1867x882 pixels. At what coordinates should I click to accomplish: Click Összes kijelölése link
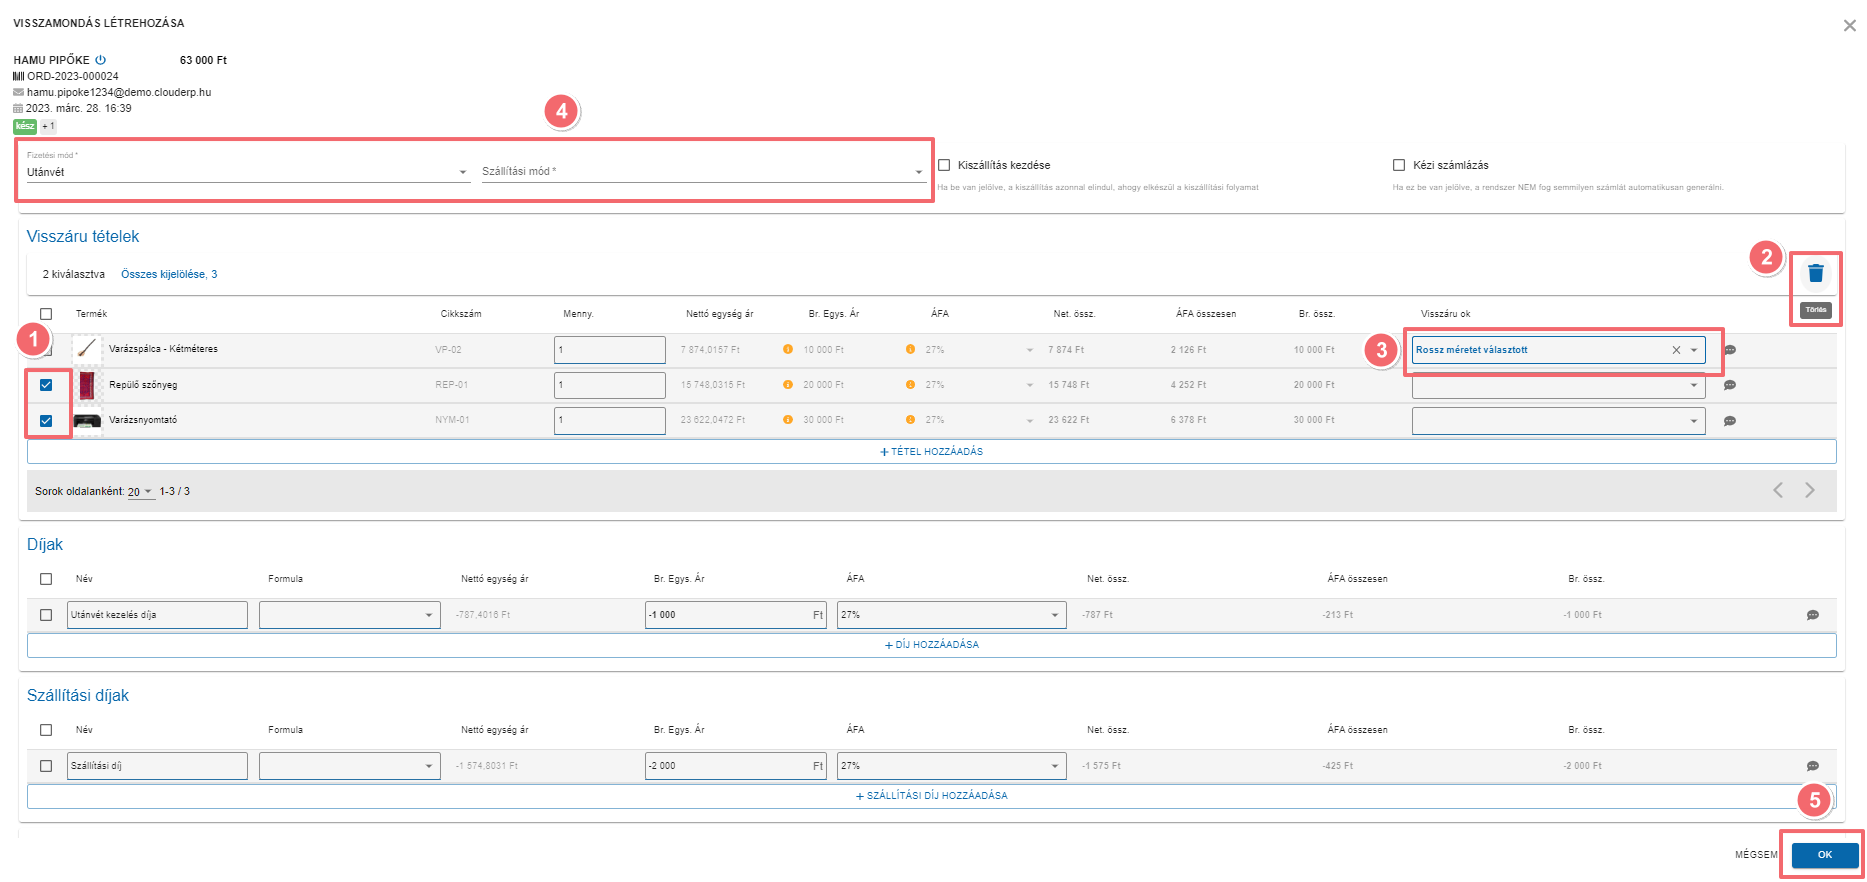coord(169,274)
